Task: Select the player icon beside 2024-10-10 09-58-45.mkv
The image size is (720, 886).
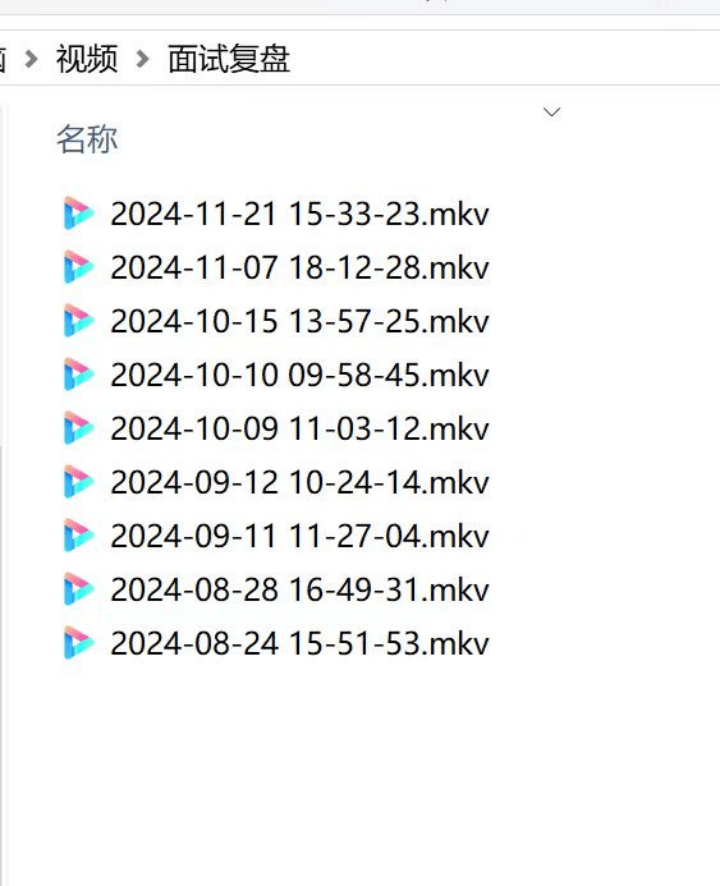Action: coord(79,374)
